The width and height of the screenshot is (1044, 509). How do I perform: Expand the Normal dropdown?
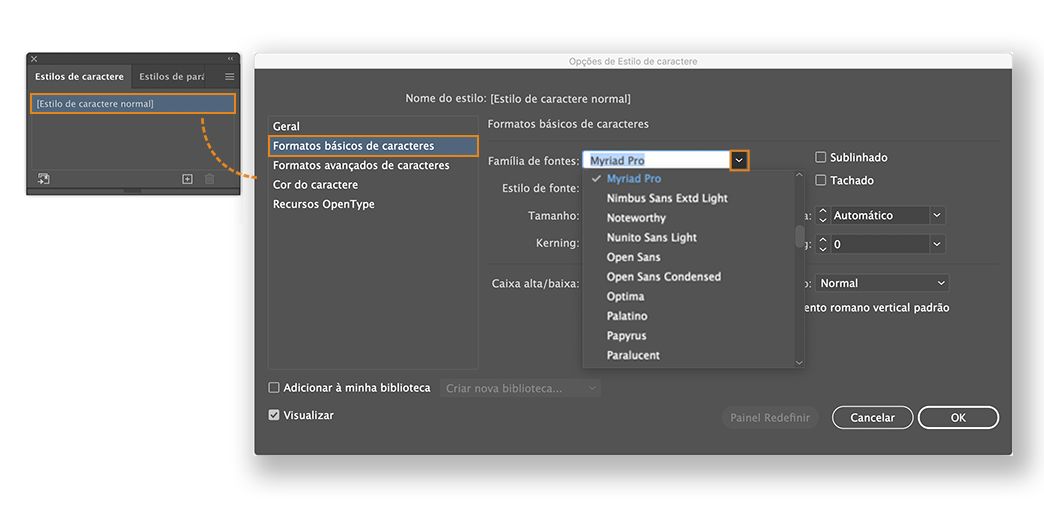pos(941,284)
